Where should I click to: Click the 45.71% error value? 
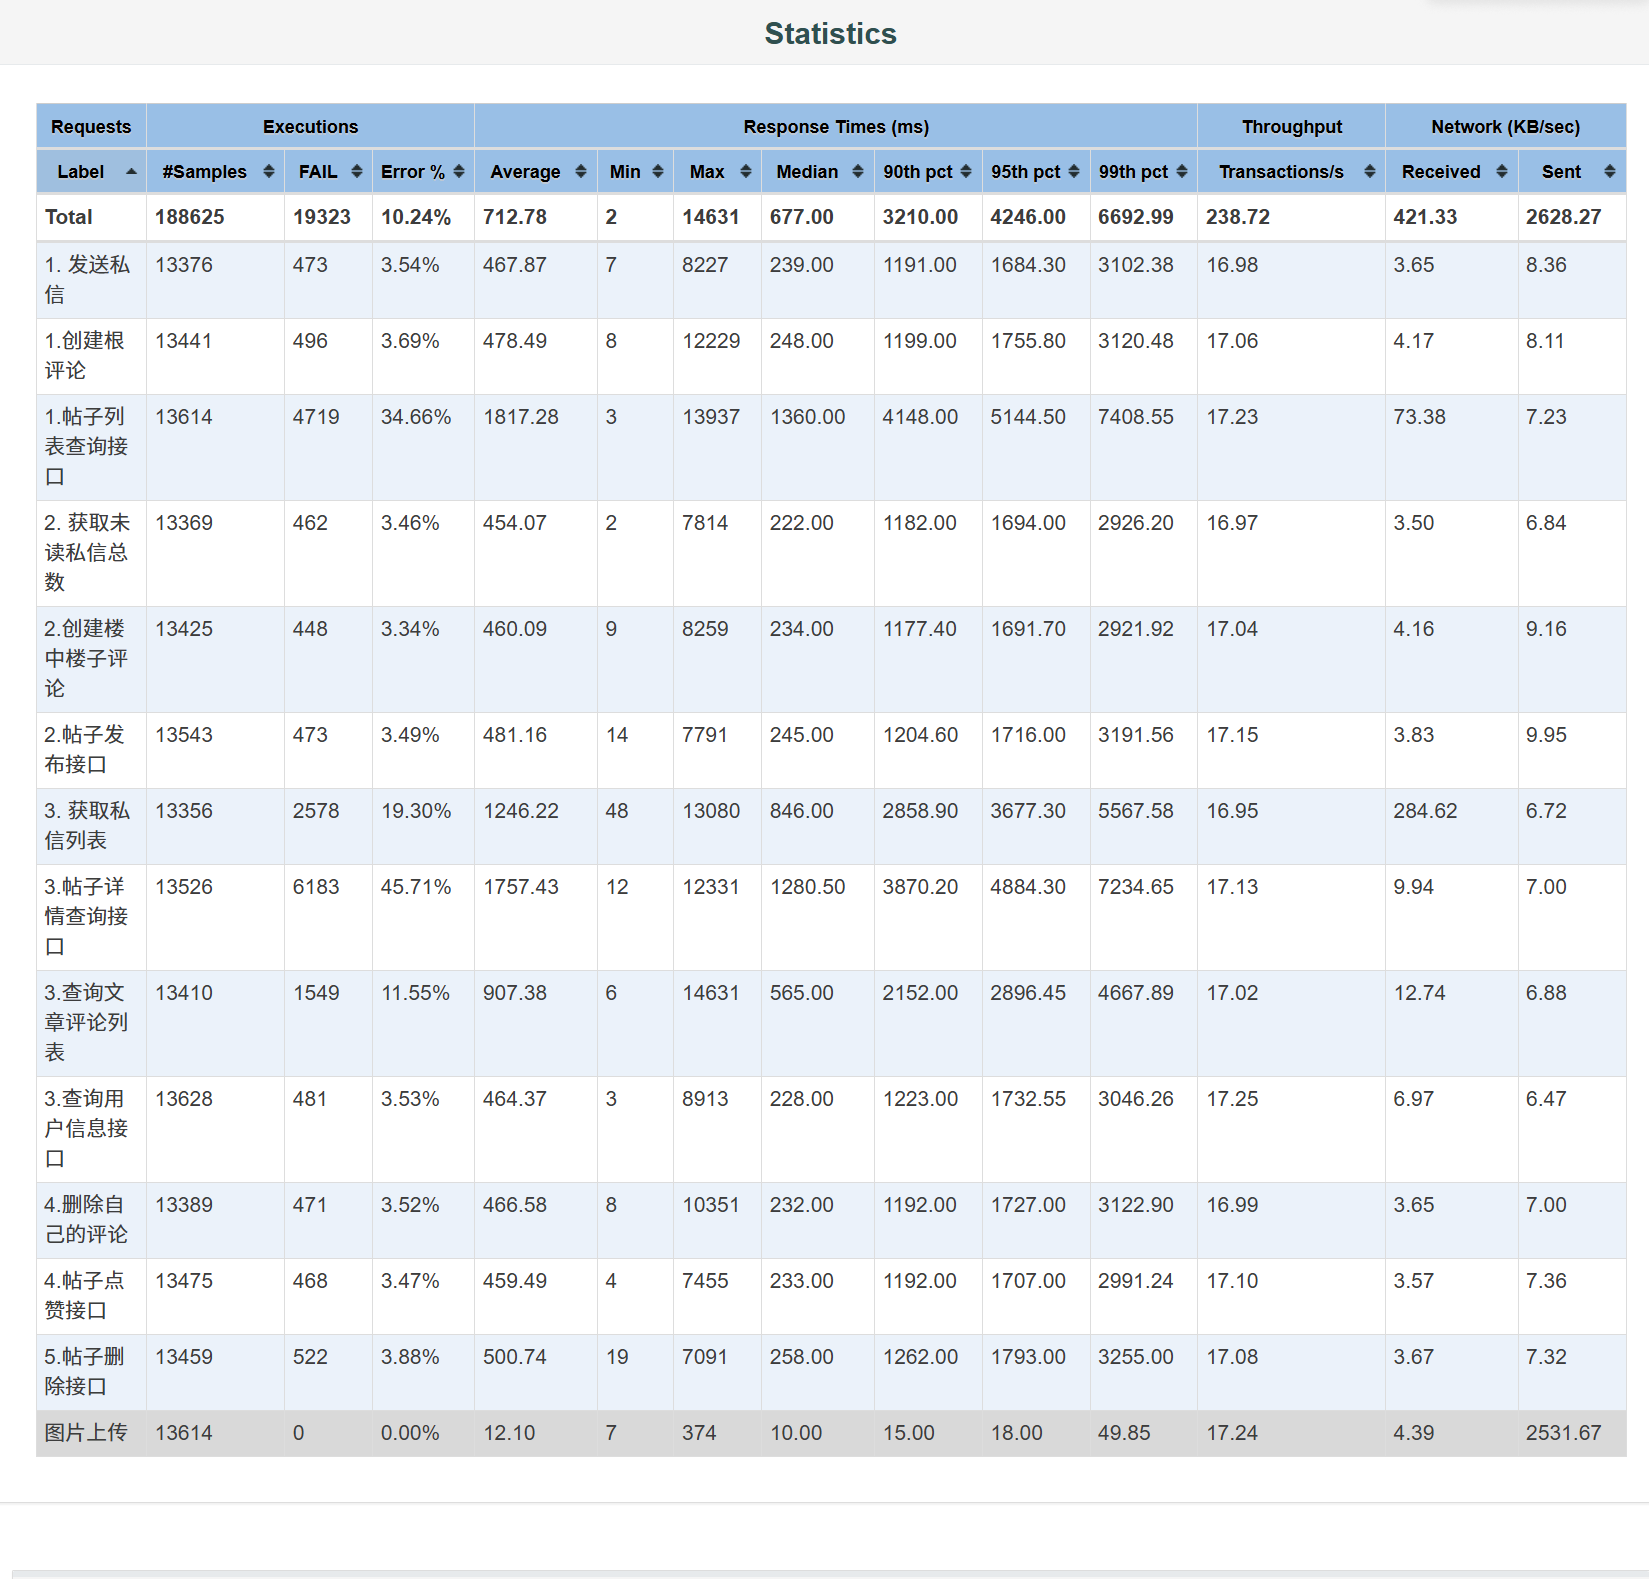pos(416,887)
